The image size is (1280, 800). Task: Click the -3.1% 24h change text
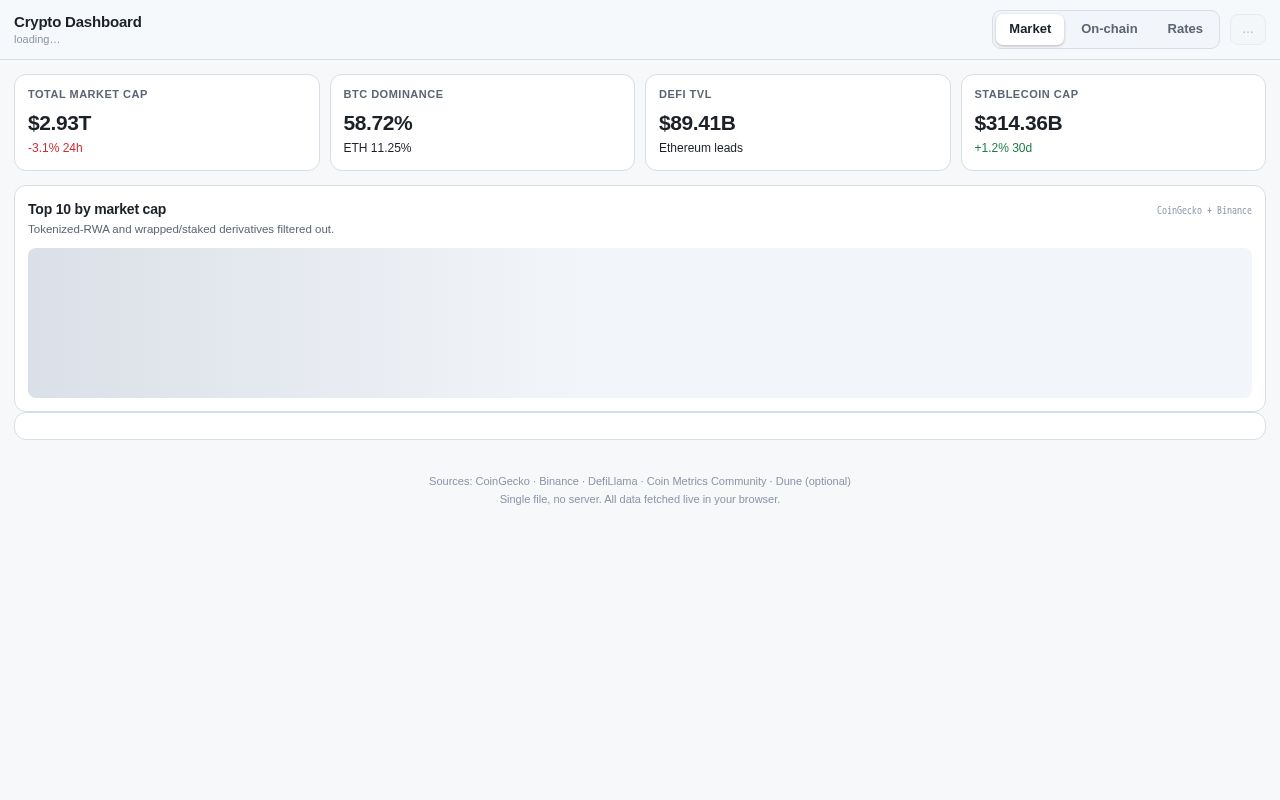coord(55,148)
